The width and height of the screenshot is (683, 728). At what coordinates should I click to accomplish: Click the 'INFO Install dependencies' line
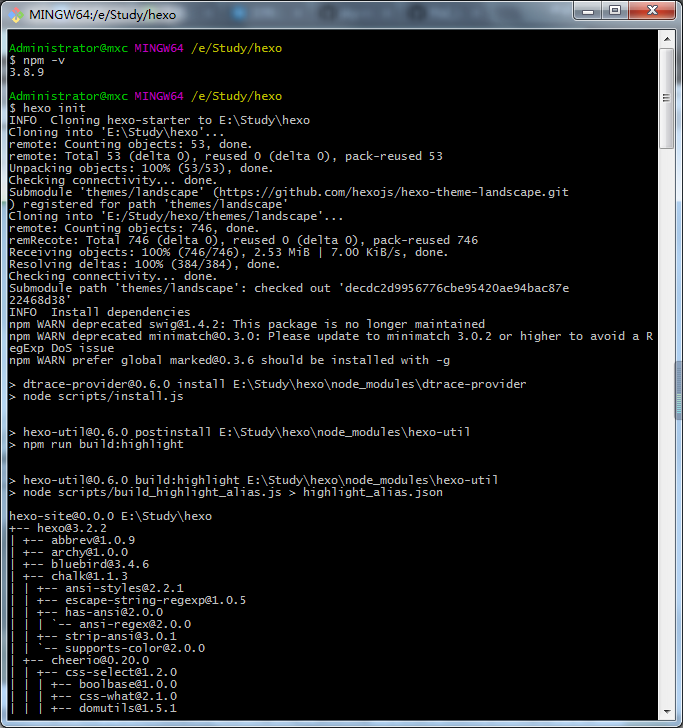[x=99, y=312]
